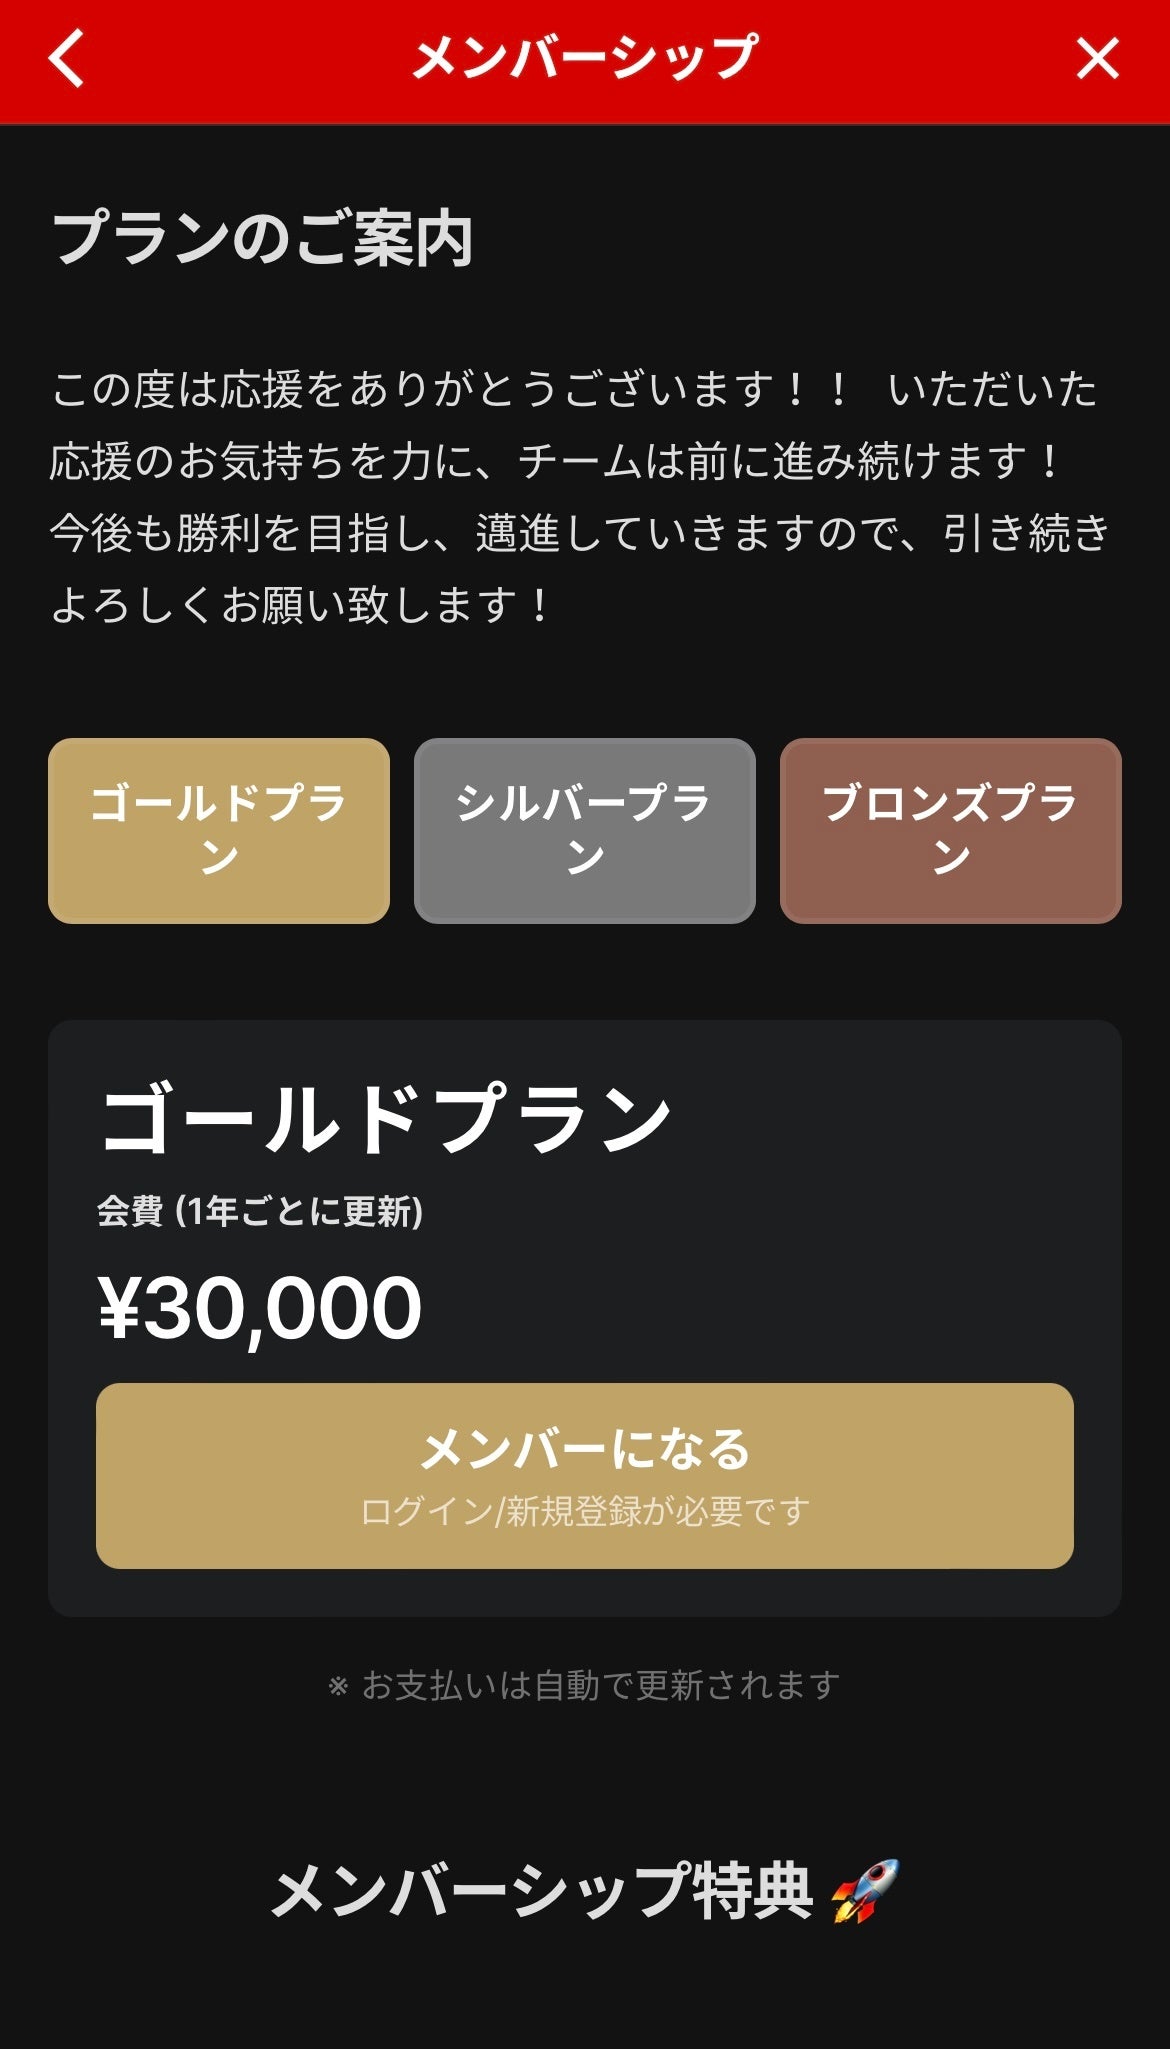Viewport: 1170px width, 2049px height.
Task: Click the メンバーシップ title in the red header
Action: click(585, 58)
